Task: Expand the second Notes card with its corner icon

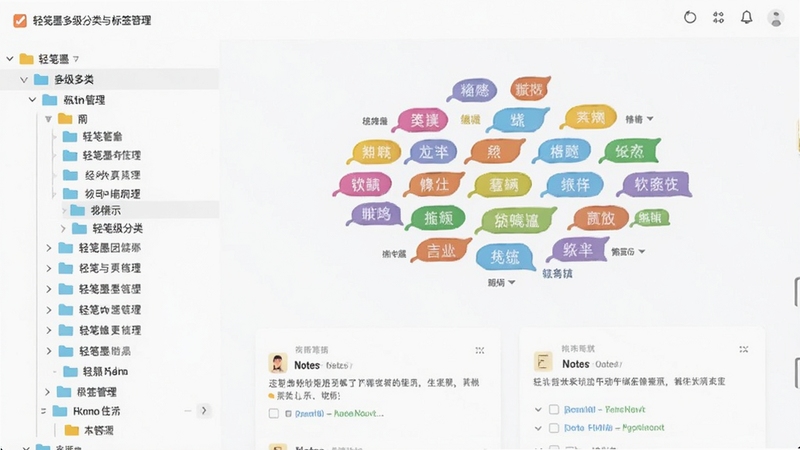Action: (x=743, y=349)
